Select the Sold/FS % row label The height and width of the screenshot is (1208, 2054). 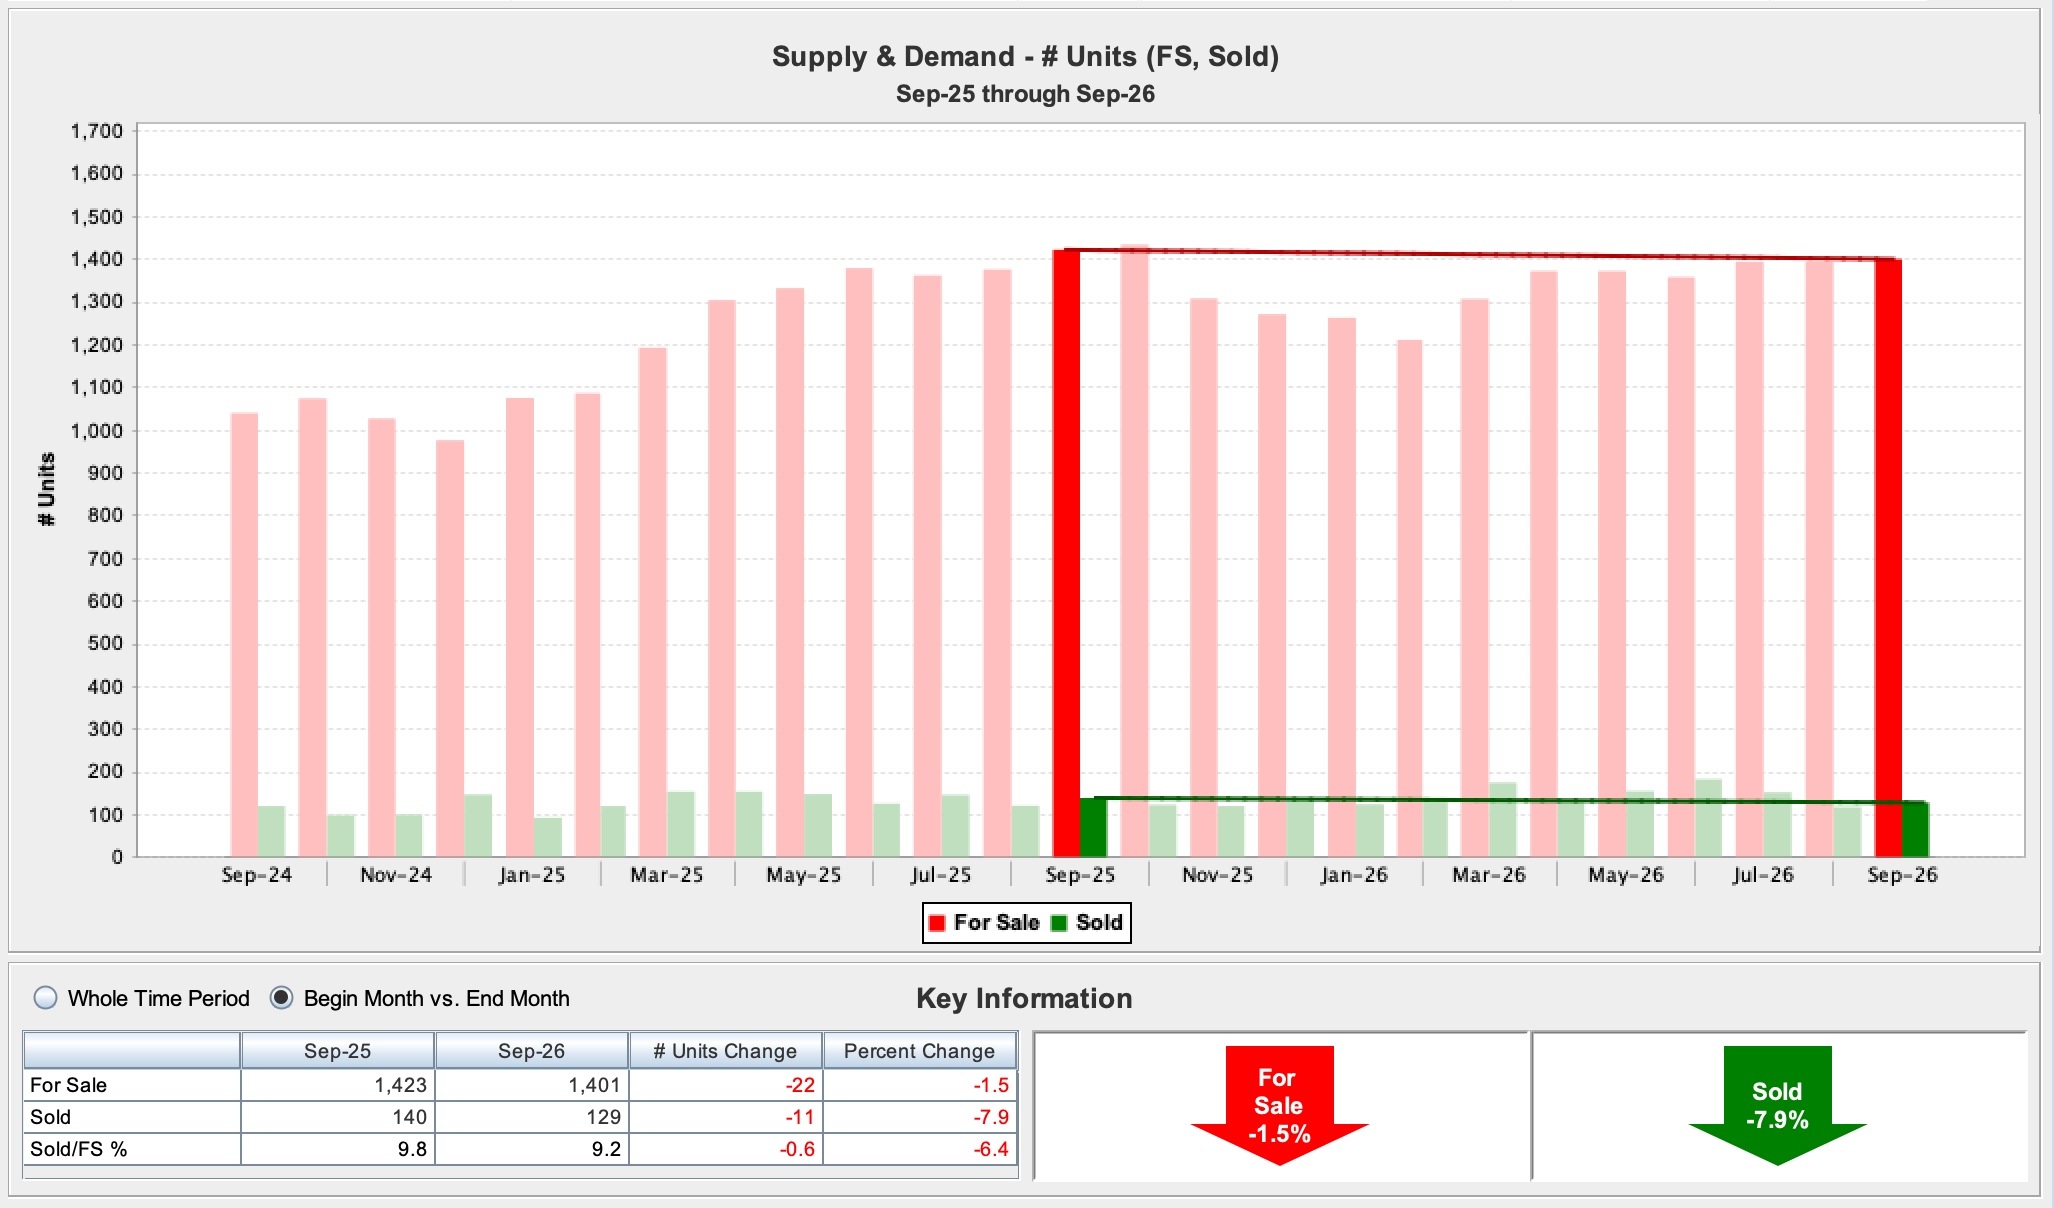coord(131,1149)
